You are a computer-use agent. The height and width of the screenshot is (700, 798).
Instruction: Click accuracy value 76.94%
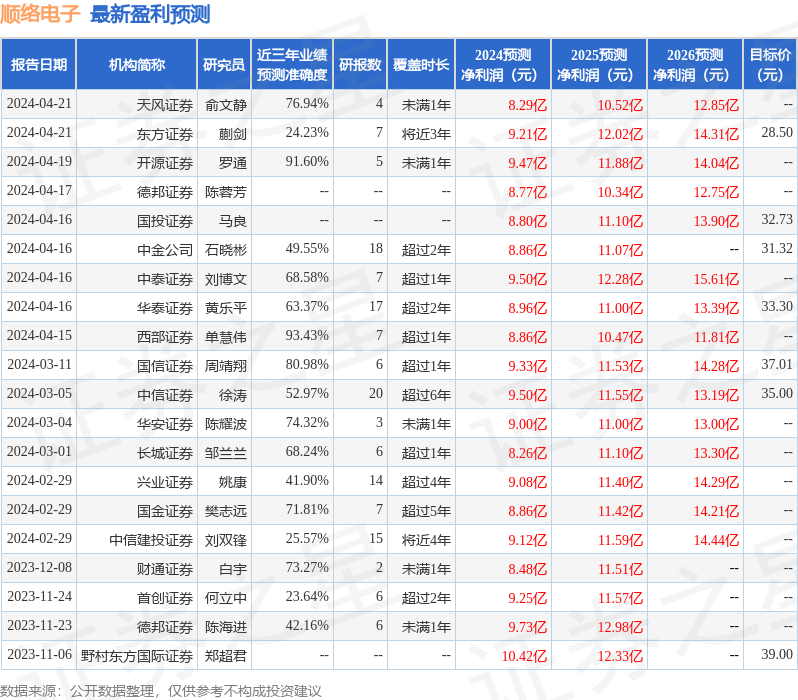tap(307, 104)
